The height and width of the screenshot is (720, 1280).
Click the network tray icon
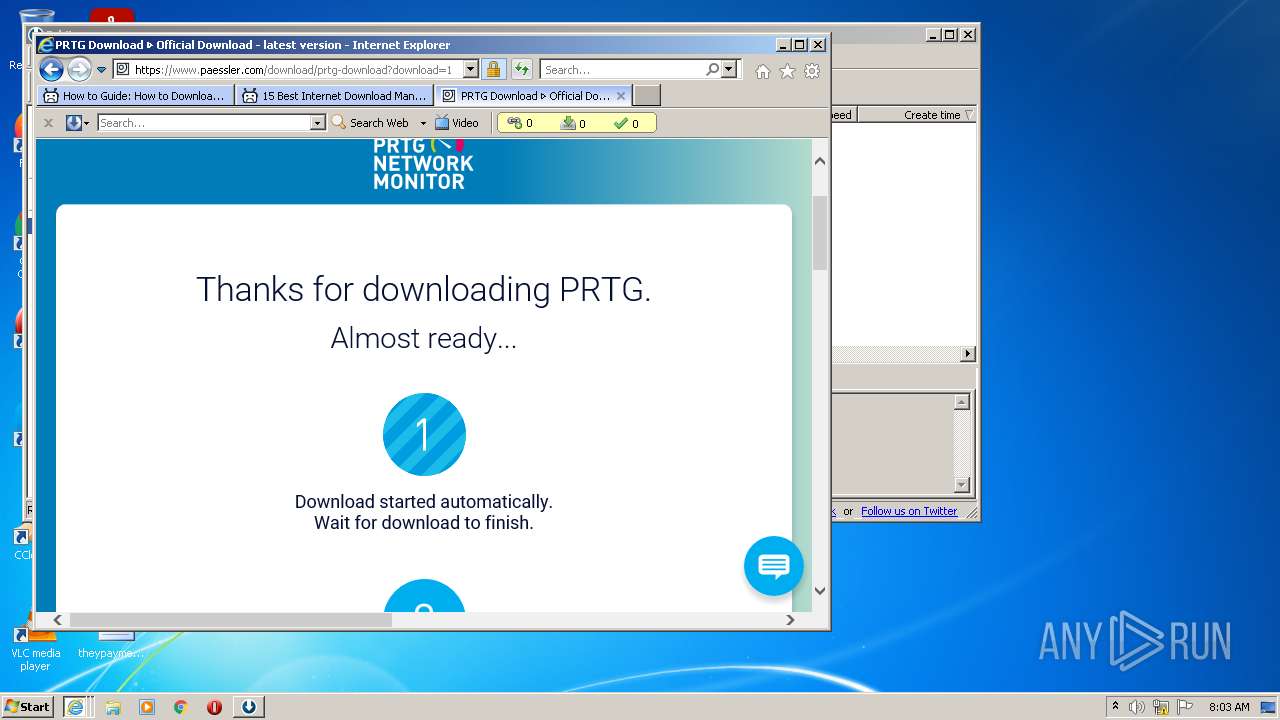(1161, 707)
